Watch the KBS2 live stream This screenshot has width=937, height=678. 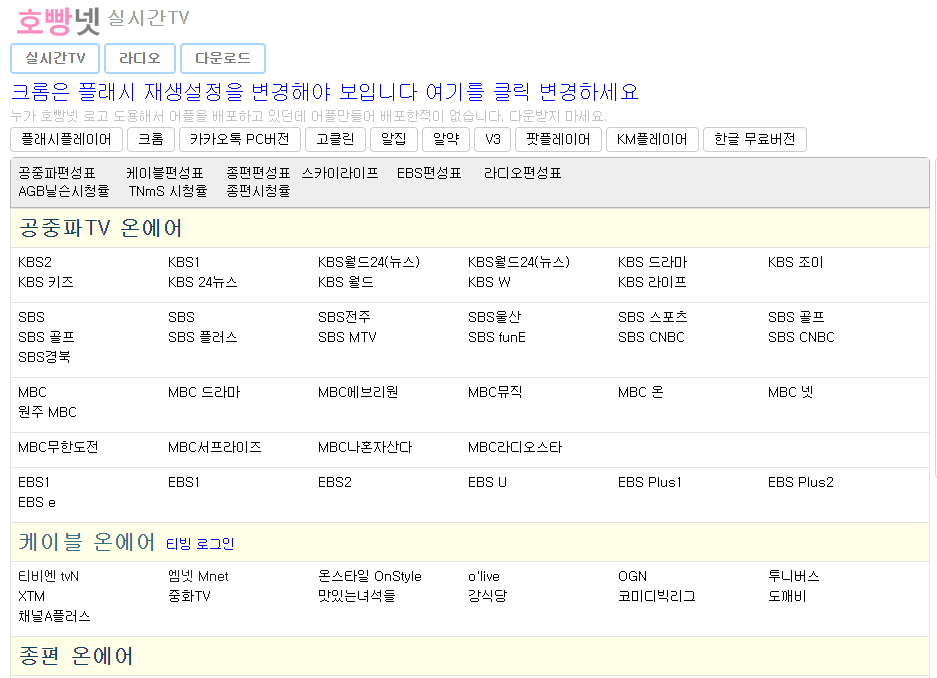(x=33, y=262)
